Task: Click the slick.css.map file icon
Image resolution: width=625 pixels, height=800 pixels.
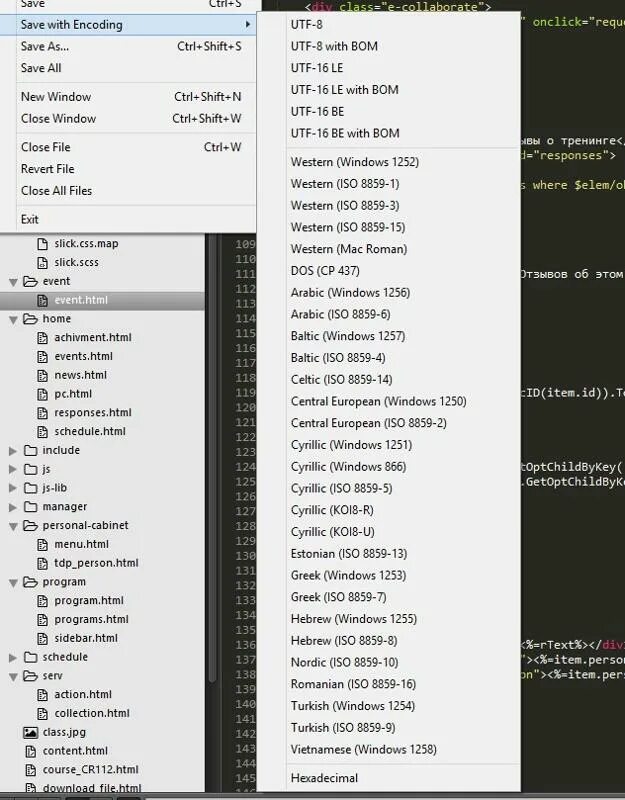Action: [43, 244]
